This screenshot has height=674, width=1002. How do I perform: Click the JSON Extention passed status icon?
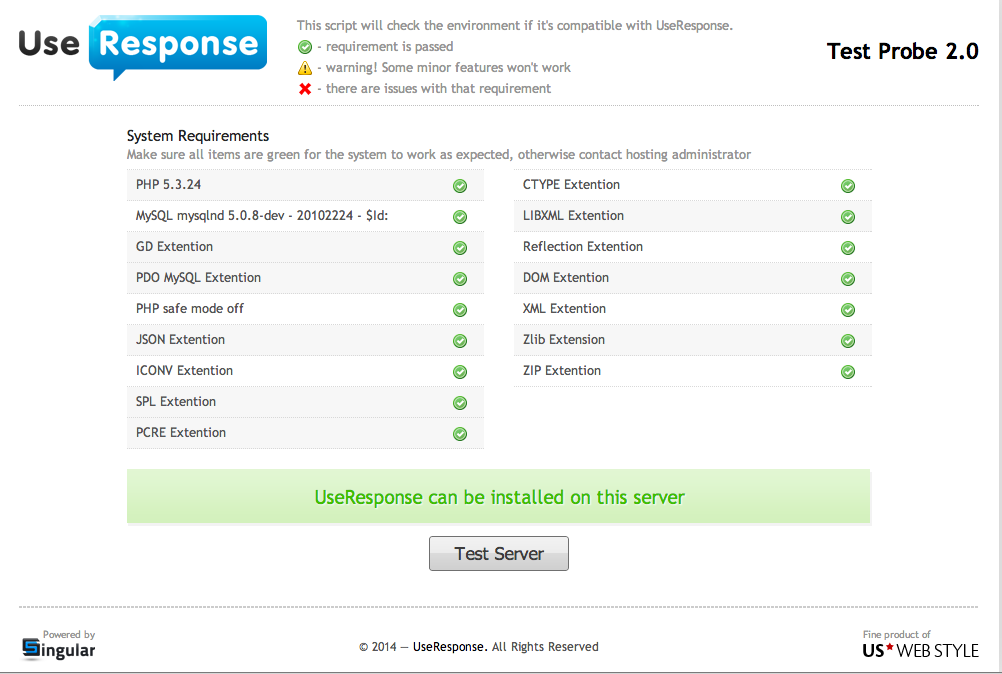pyautogui.click(x=460, y=341)
